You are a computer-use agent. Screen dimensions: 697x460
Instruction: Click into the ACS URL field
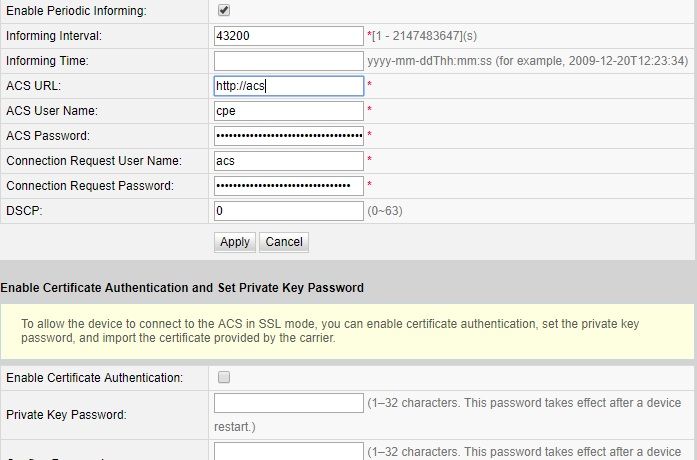point(288,86)
